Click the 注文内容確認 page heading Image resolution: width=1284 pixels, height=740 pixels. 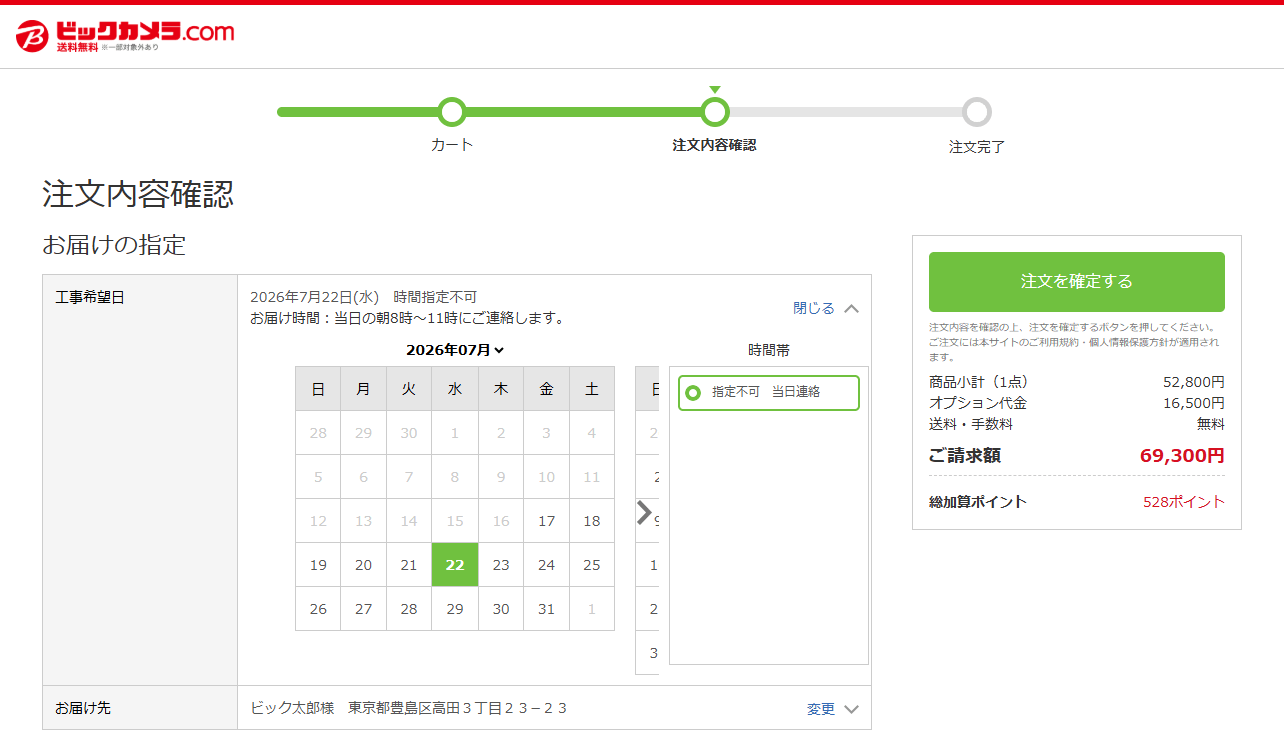click(x=138, y=194)
